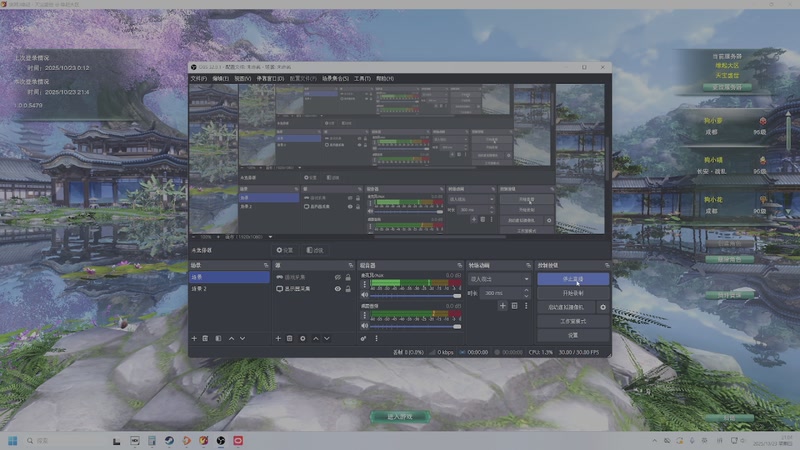The image size is (800, 450).
Task: Click the start recording button
Action: coord(573,293)
